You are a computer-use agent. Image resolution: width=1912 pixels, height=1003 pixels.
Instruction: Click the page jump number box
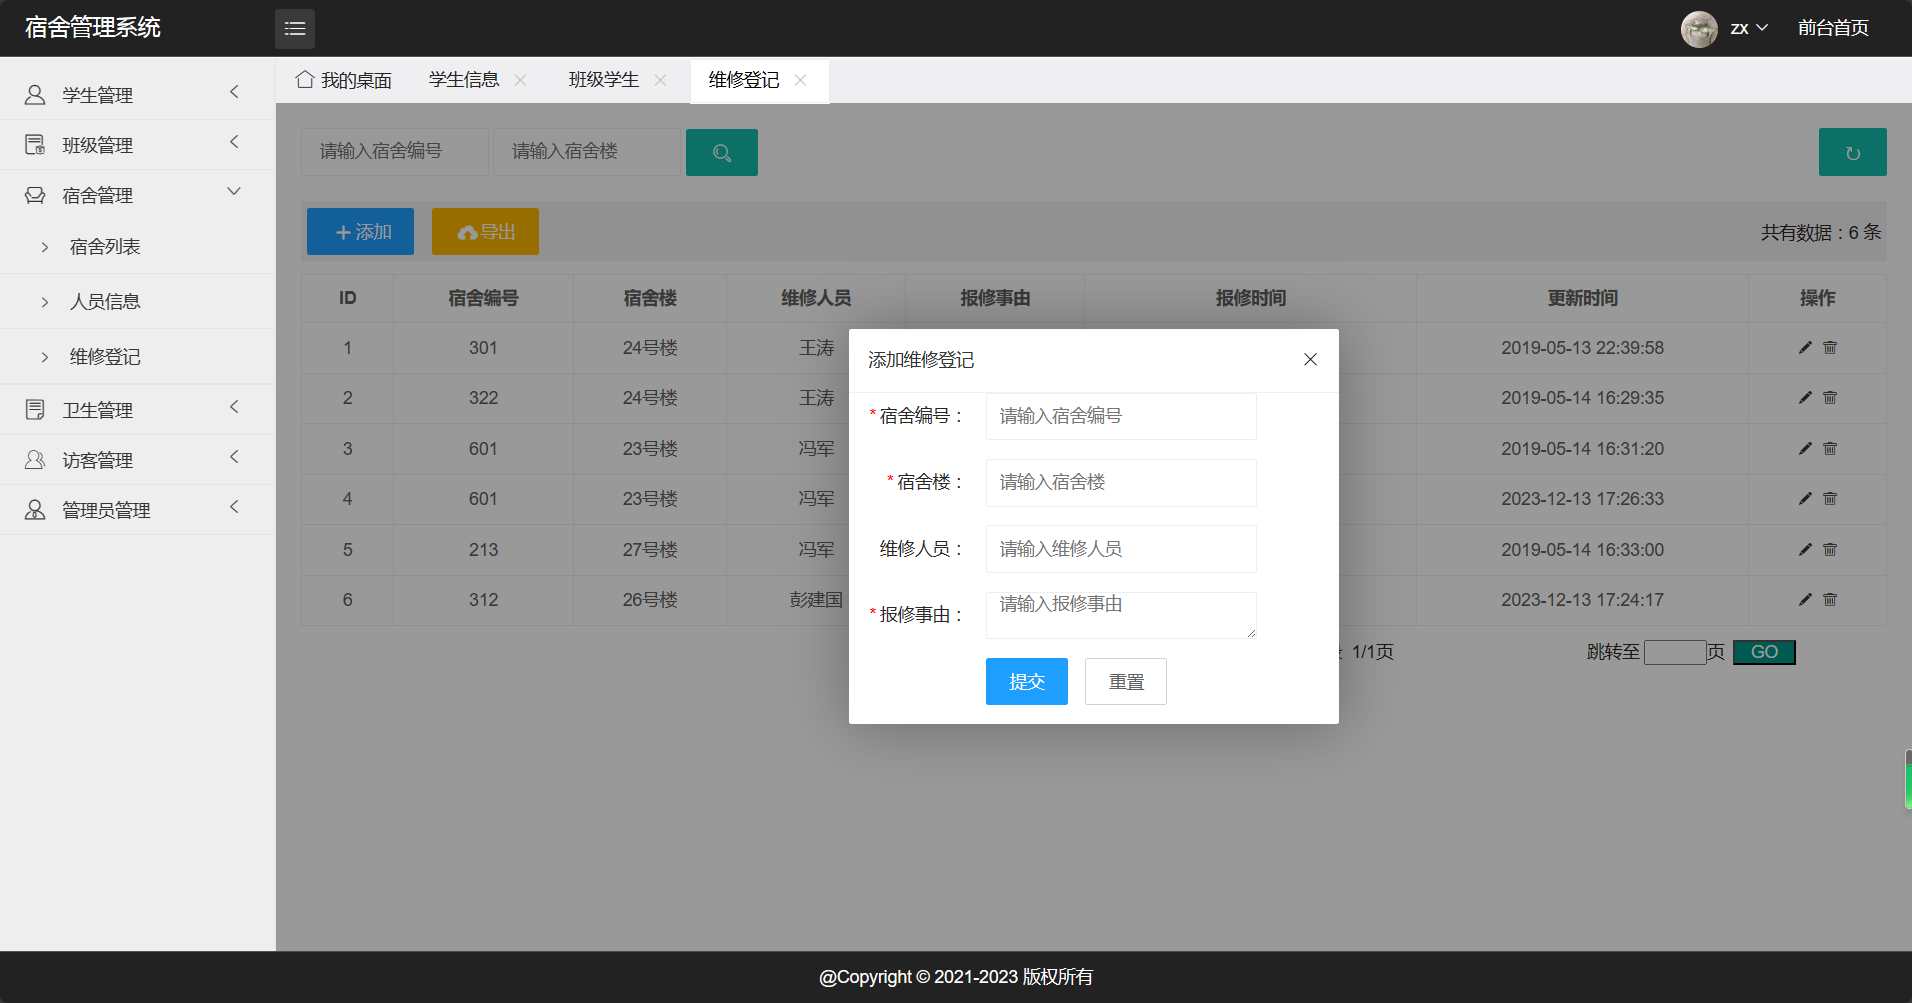pyautogui.click(x=1675, y=653)
